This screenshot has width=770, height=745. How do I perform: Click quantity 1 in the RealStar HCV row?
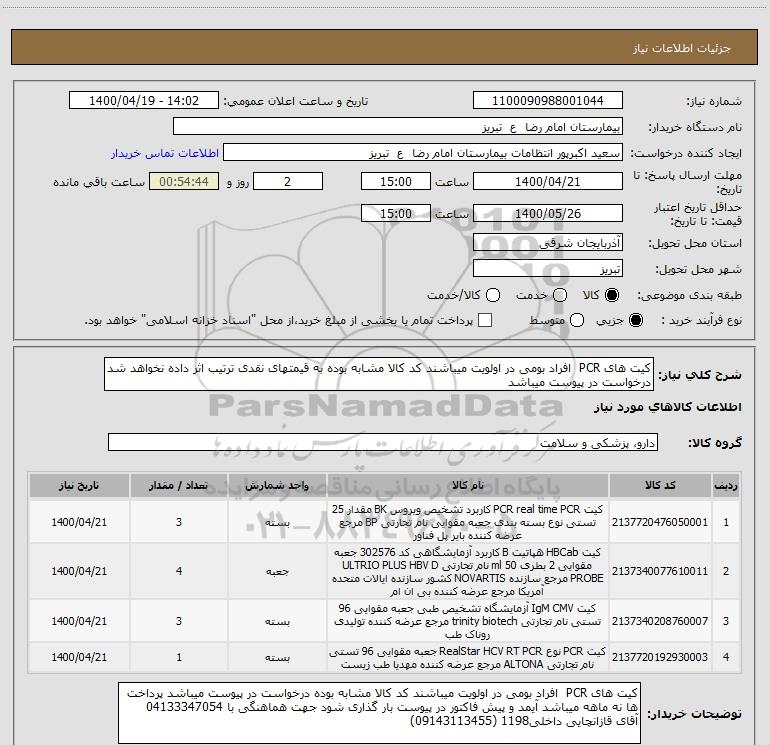point(179,657)
